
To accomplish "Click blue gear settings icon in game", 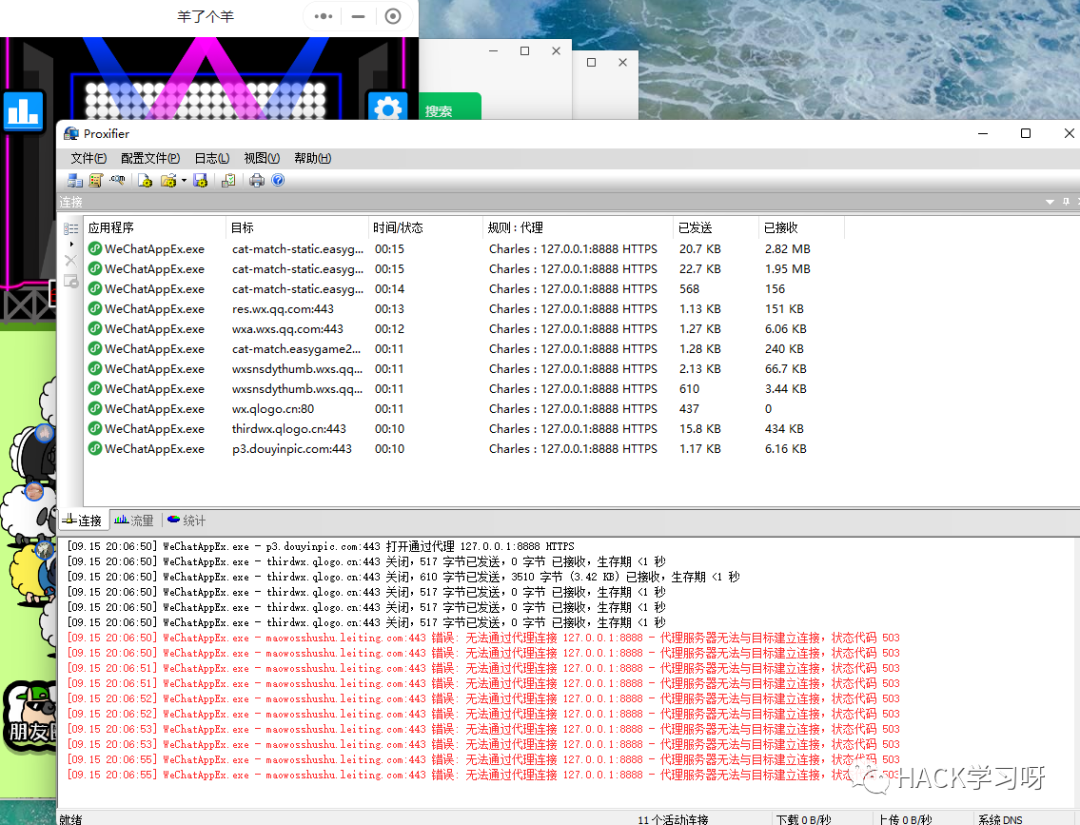I will click(x=388, y=107).
